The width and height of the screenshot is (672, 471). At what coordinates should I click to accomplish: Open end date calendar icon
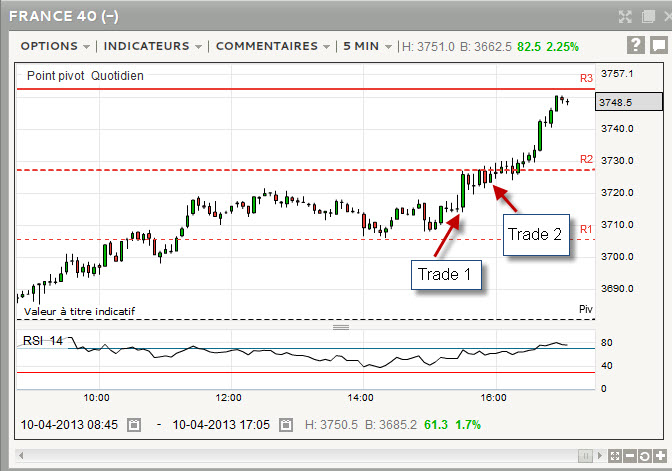point(285,425)
